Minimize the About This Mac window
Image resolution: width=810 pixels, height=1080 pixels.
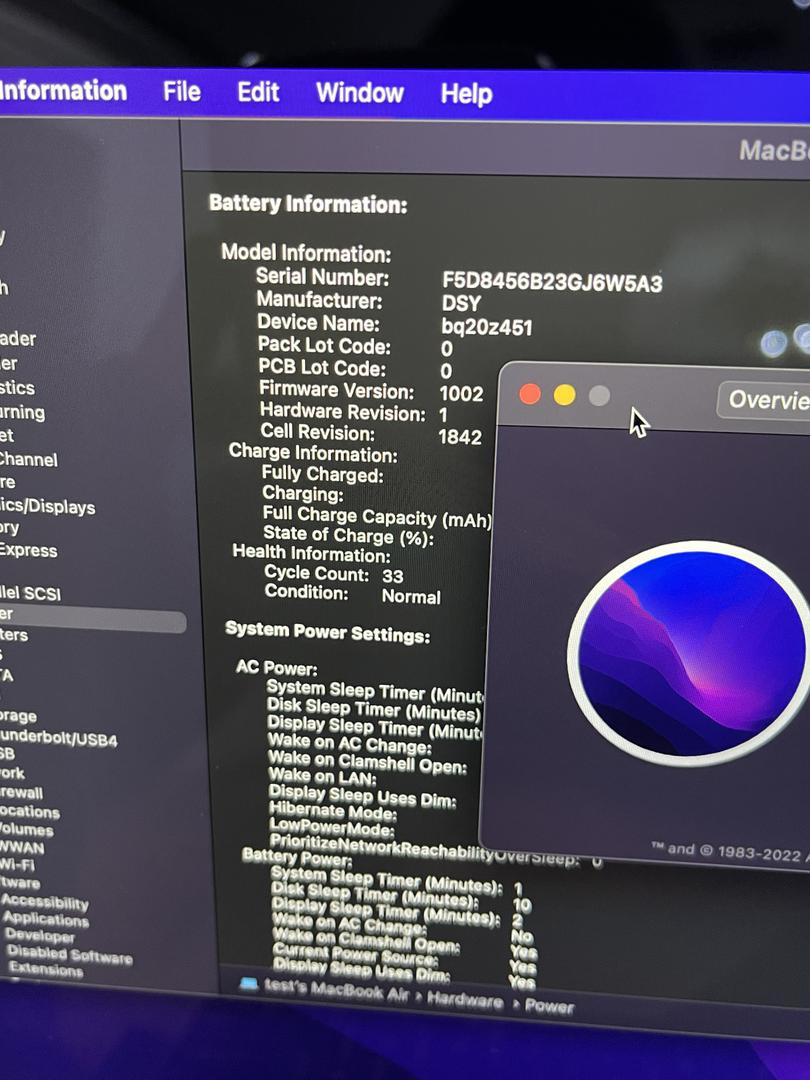click(564, 395)
